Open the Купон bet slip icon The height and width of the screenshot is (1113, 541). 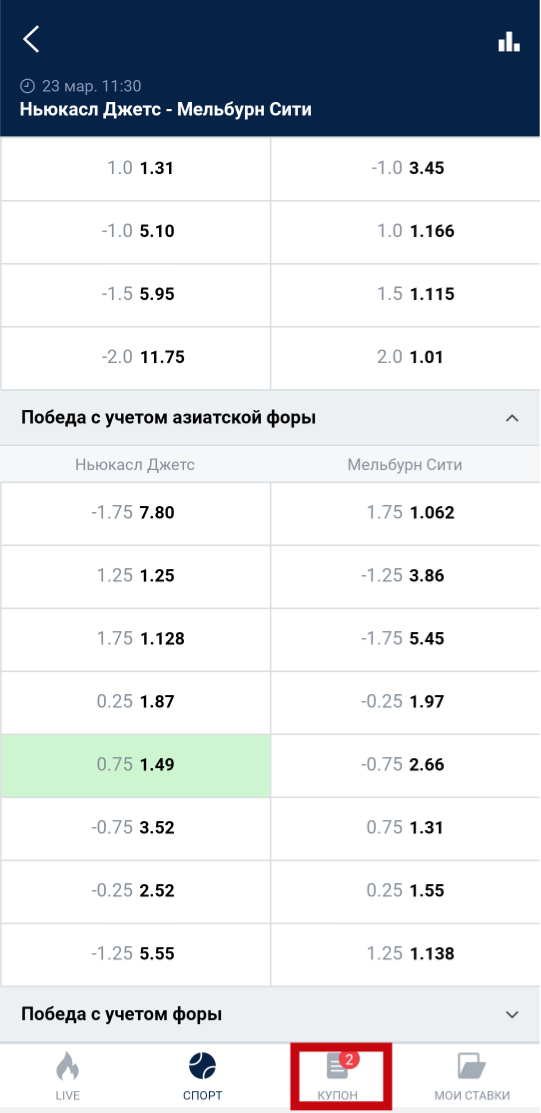(x=337, y=1067)
